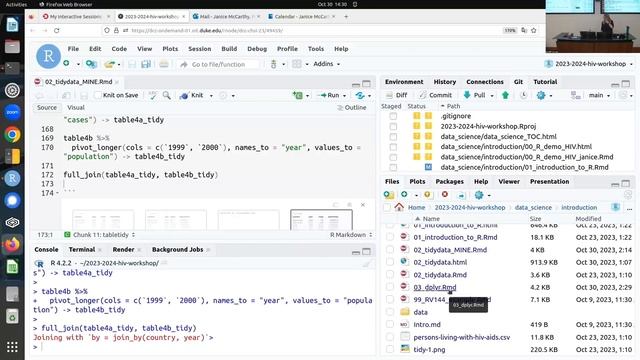Click the print document icon in the main toolbar
This screenshot has height=360, width=640.
coord(164,64)
